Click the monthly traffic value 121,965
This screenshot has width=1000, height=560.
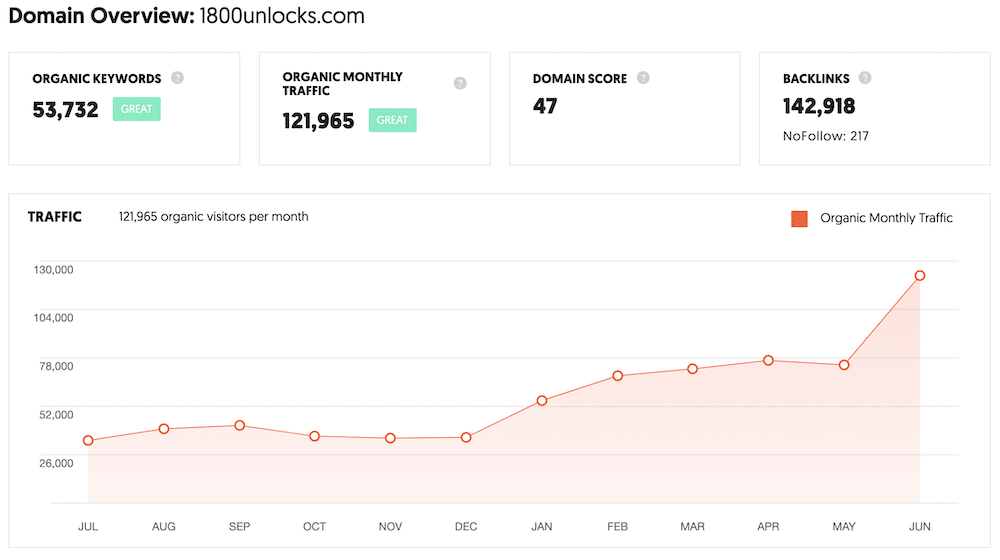click(318, 121)
